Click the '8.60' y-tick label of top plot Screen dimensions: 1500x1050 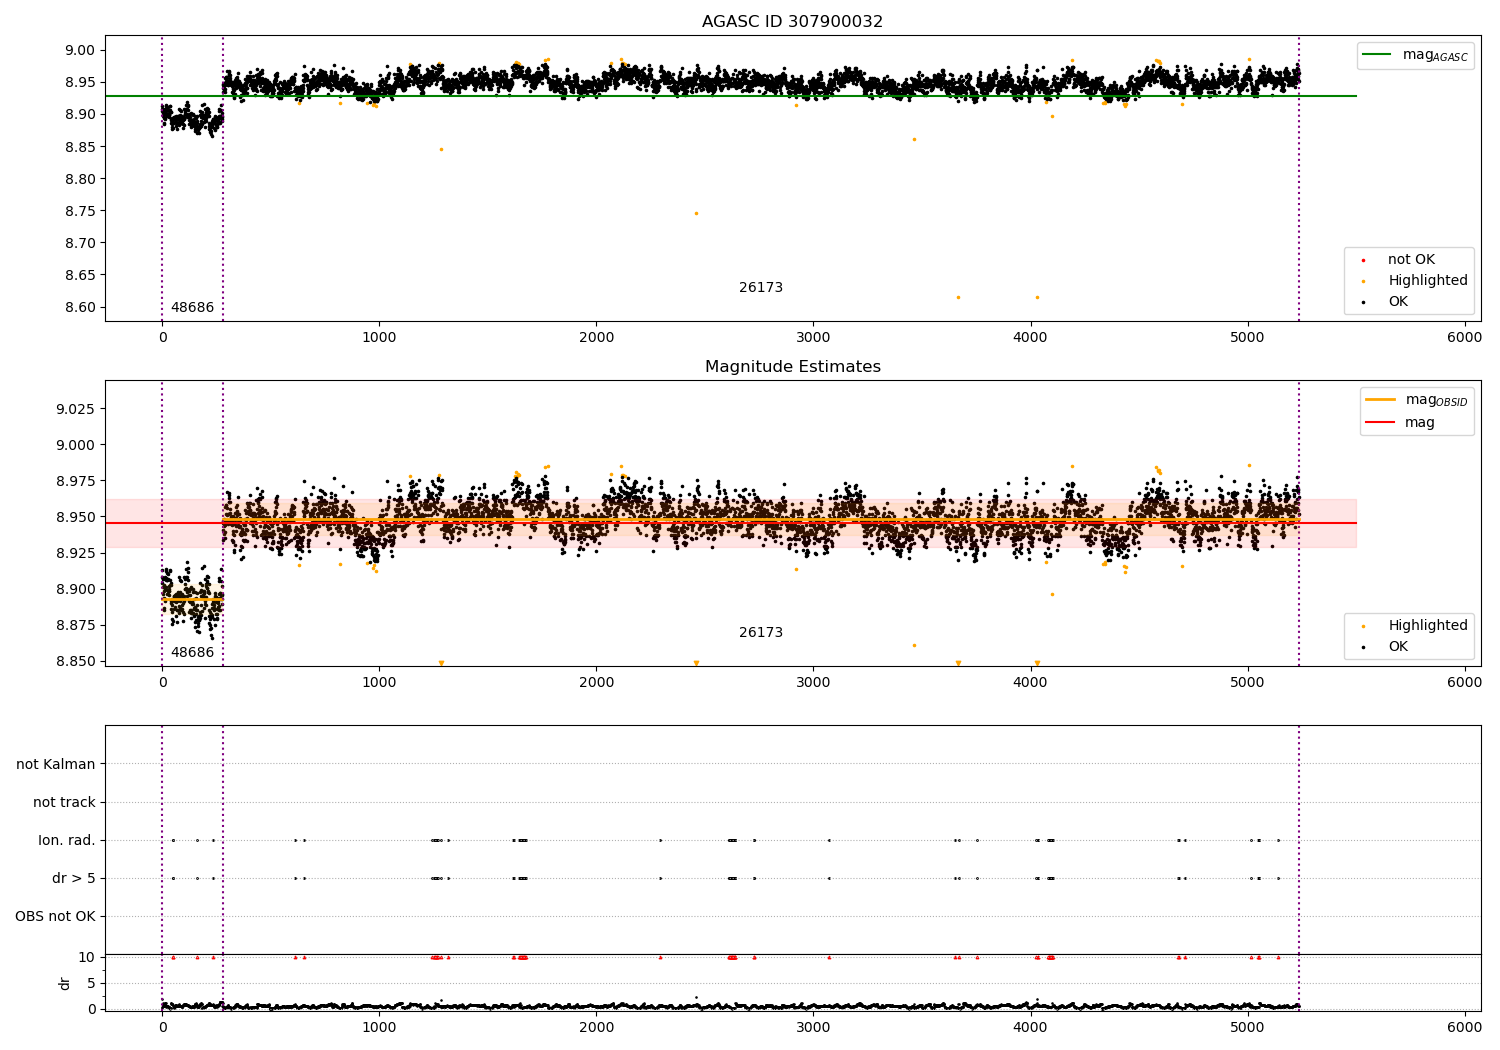point(80,307)
